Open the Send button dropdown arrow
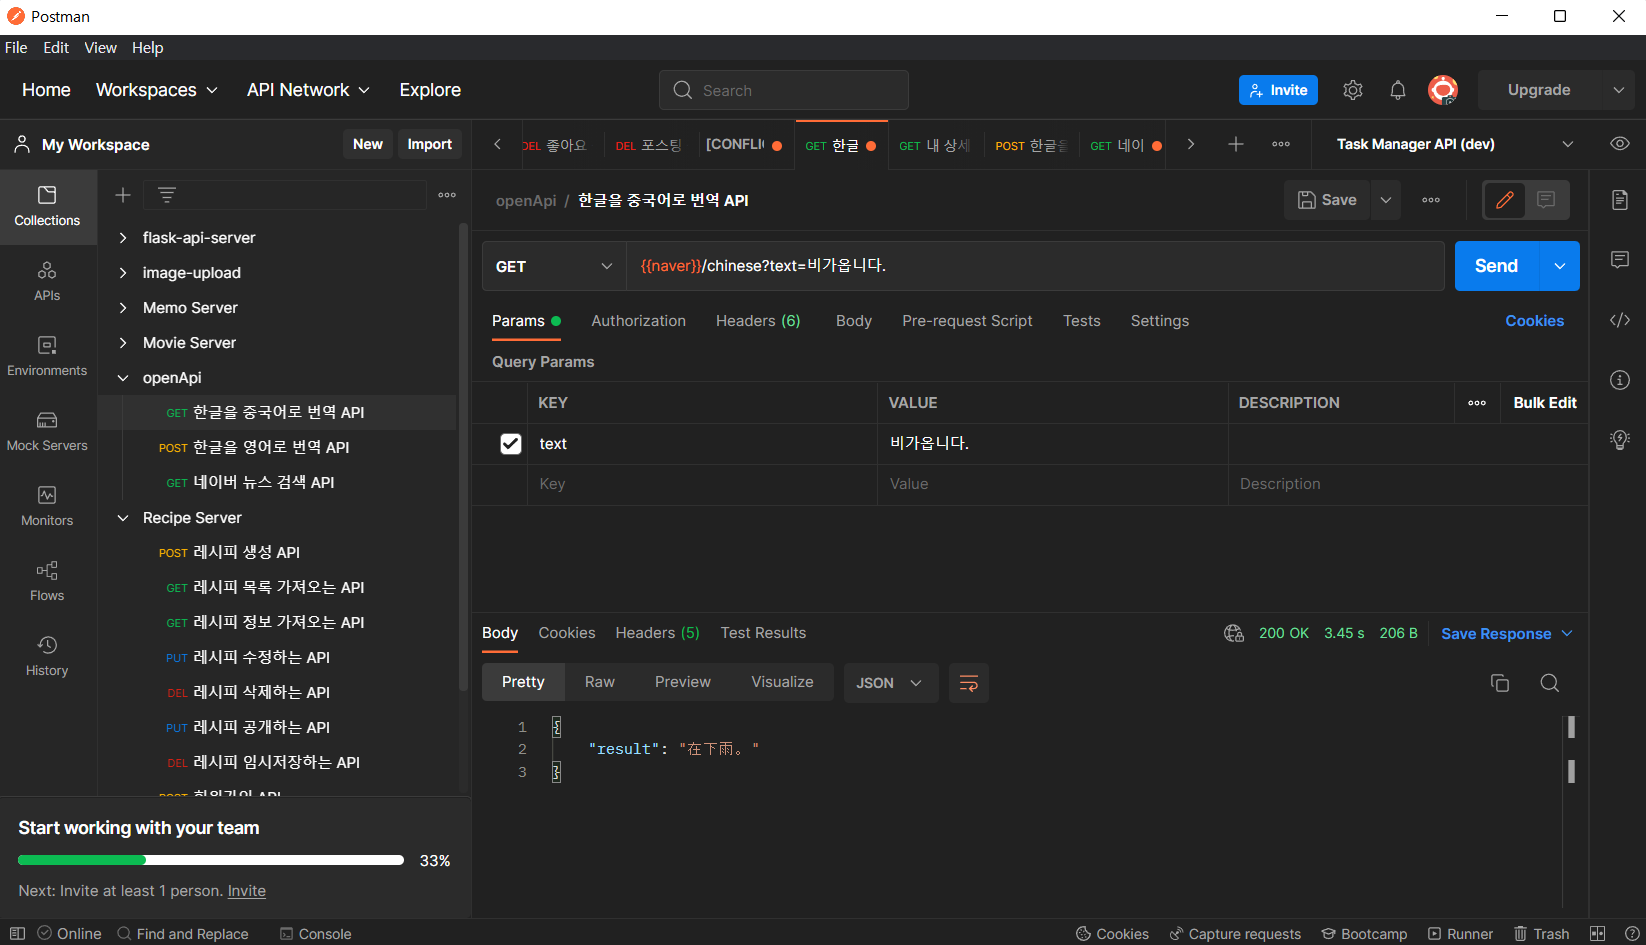 pyautogui.click(x=1560, y=266)
